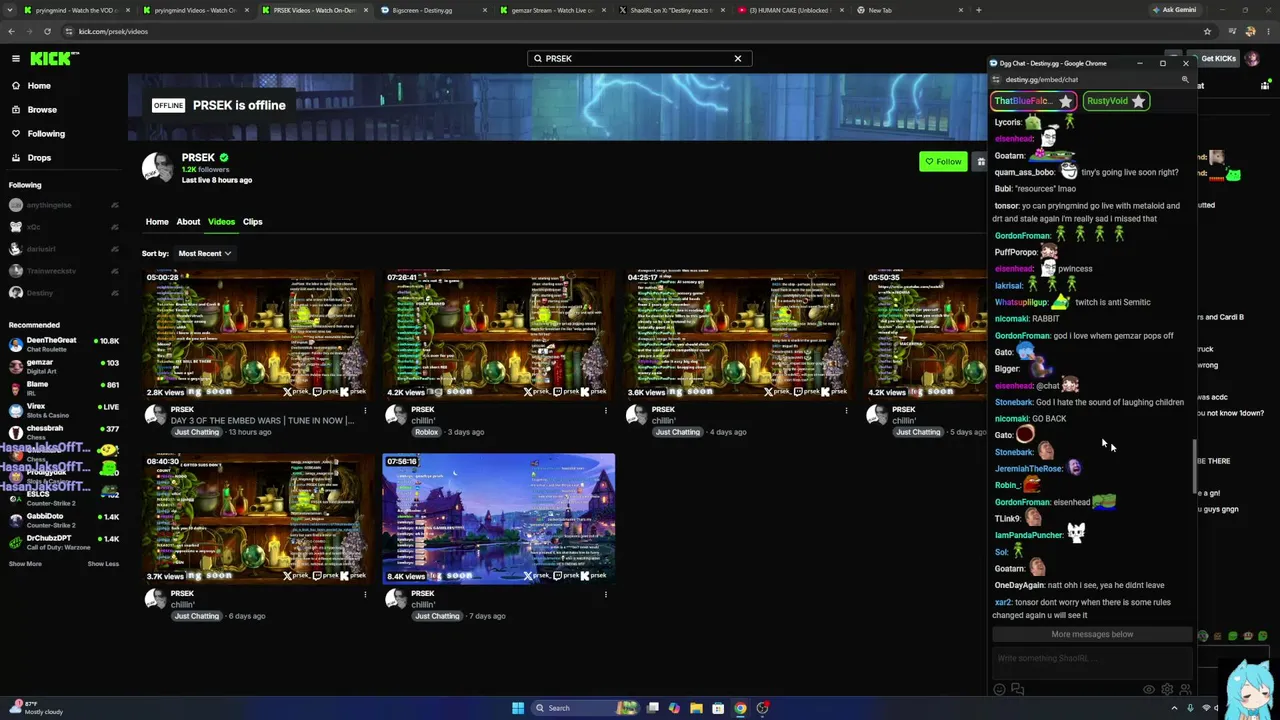1280x720 pixels.
Task: Open options menu for the 6 days ago video
Action: click(365, 594)
